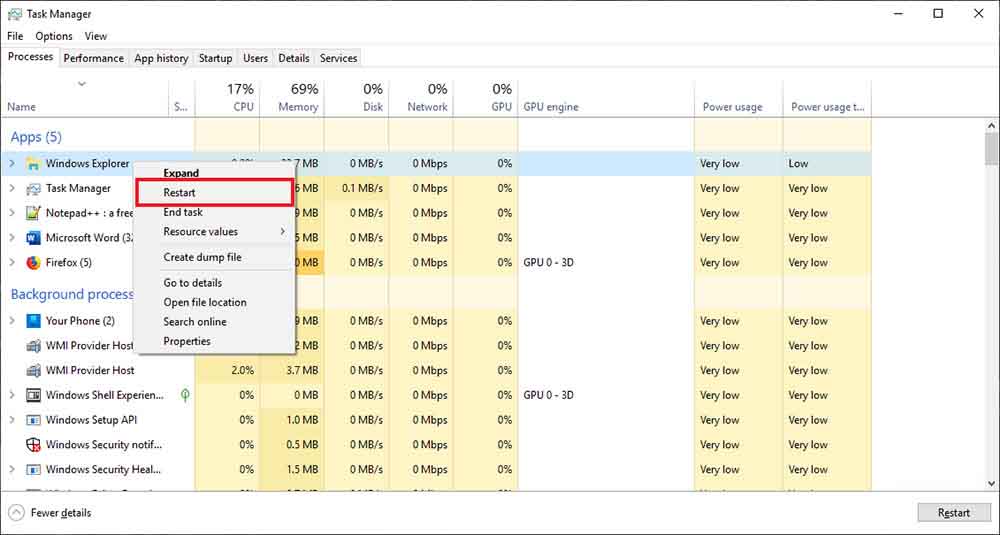Click the Status column header
The width and height of the screenshot is (1000, 535).
tap(181, 98)
